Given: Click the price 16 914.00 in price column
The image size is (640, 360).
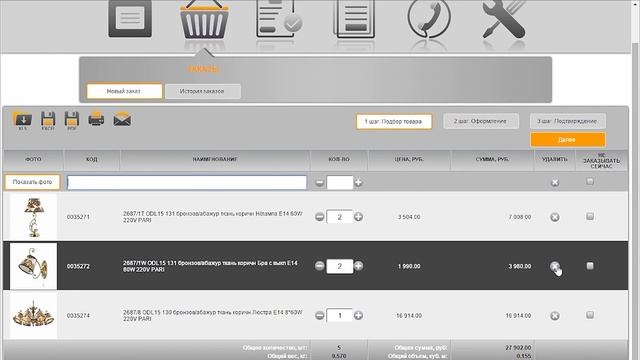Looking at the screenshot, I should click(409, 316).
